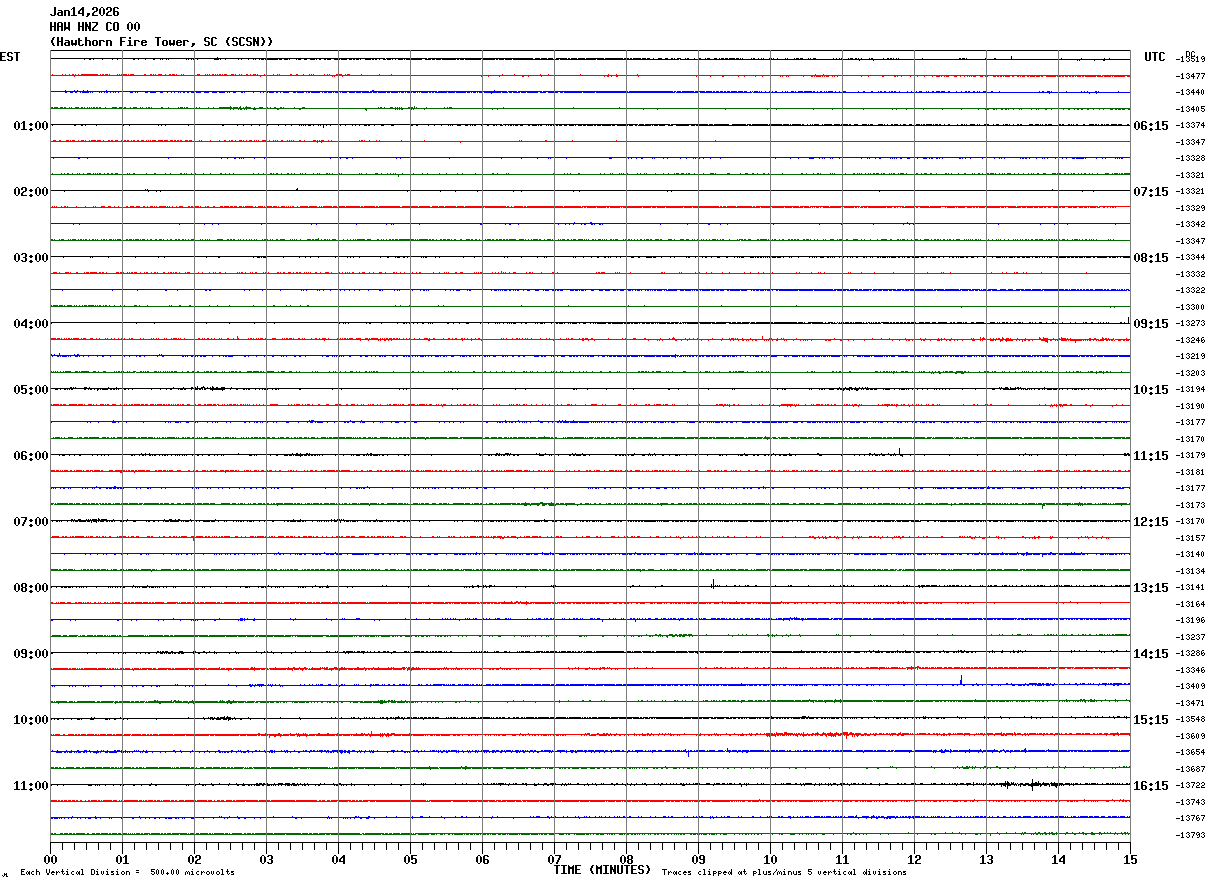Click minute "05" tick on time axis
Image resolution: width=1210 pixels, height=886 pixels.
pyautogui.click(x=410, y=859)
